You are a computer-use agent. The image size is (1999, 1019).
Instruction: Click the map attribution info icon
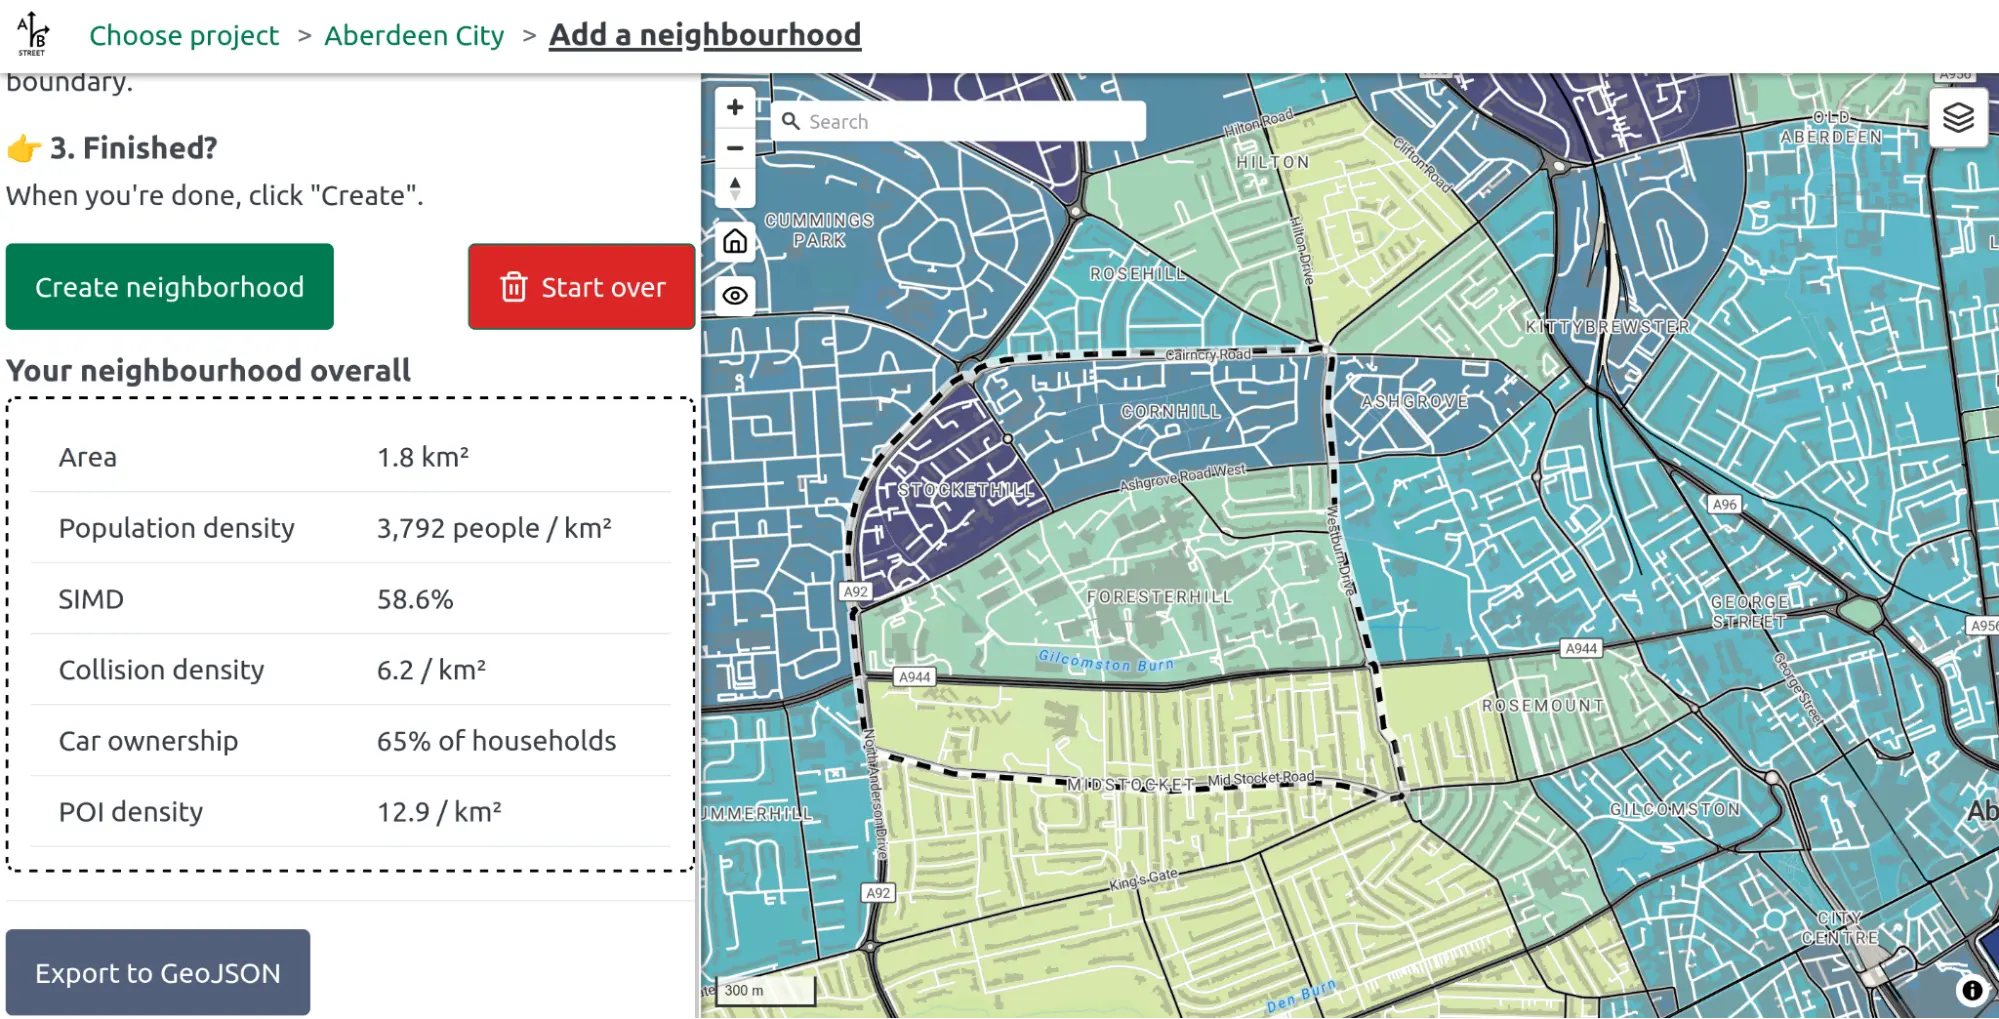[1972, 990]
